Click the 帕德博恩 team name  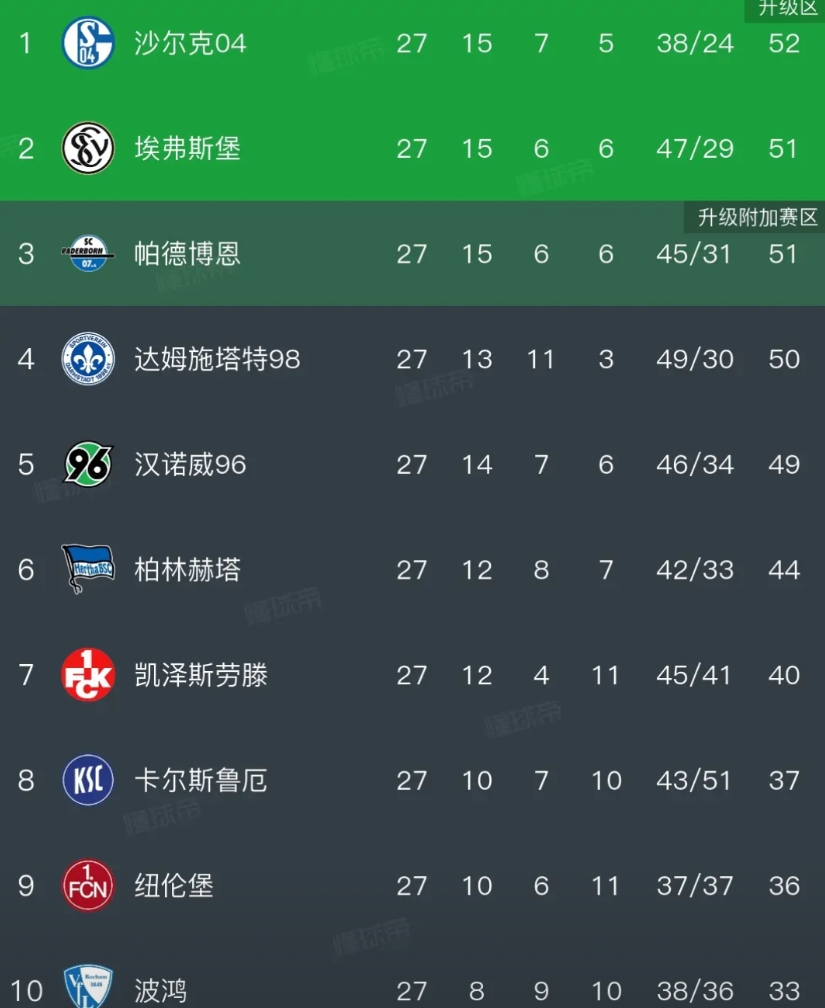pyautogui.click(x=187, y=253)
